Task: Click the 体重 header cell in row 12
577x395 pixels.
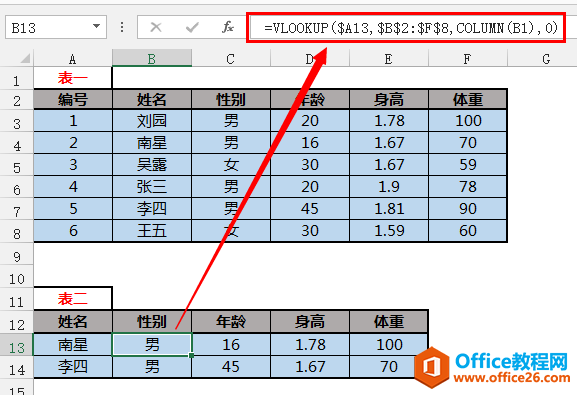Action: [389, 322]
